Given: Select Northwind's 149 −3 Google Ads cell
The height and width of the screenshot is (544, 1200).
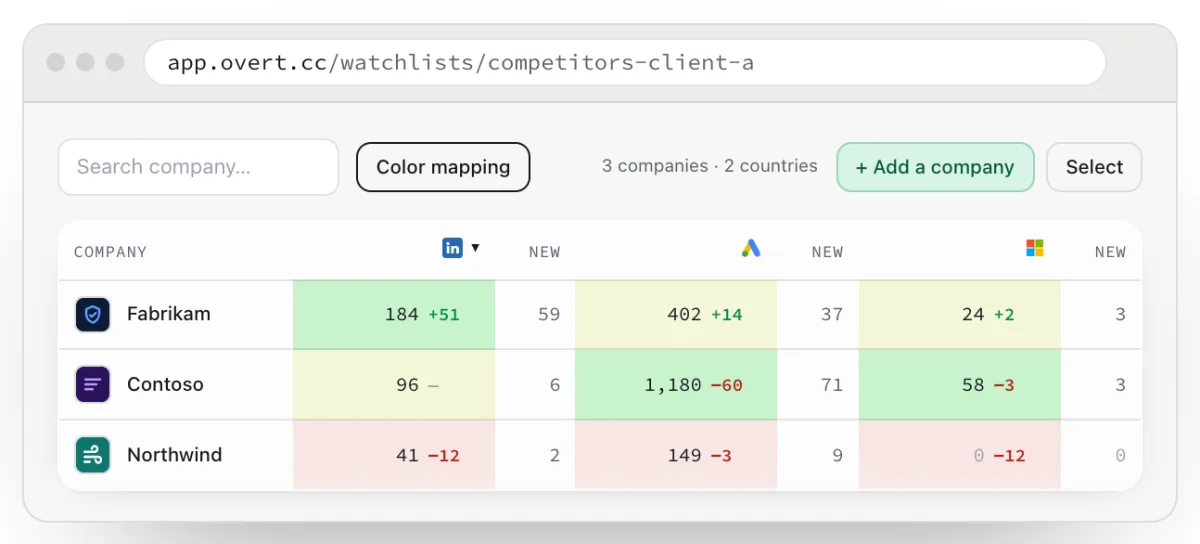Looking at the screenshot, I should coord(676,455).
